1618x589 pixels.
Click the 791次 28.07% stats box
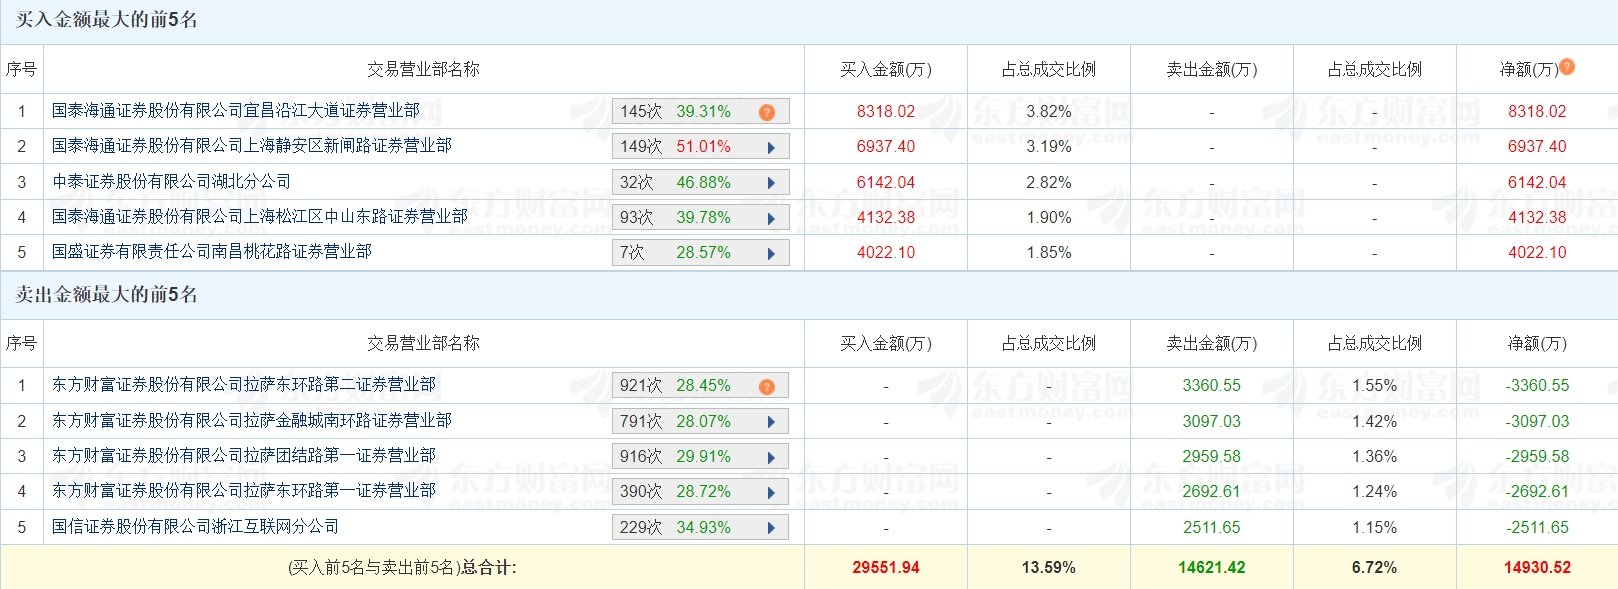701,421
